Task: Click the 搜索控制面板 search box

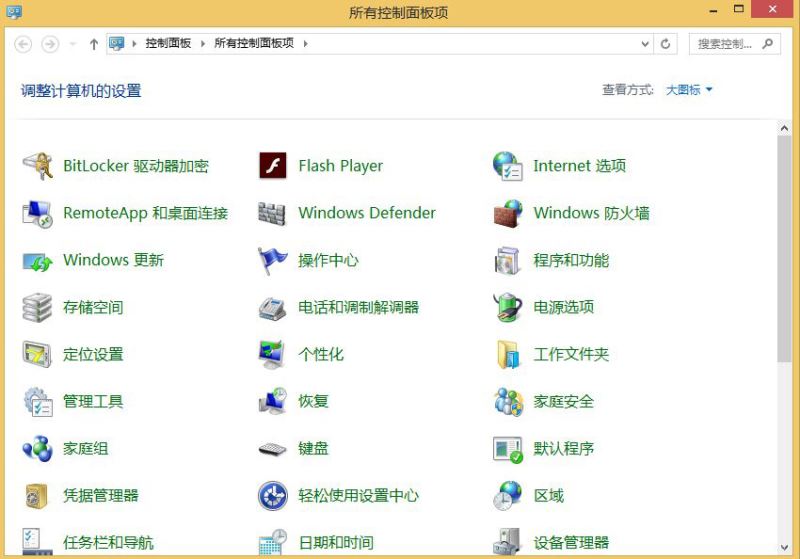Action: click(x=724, y=44)
